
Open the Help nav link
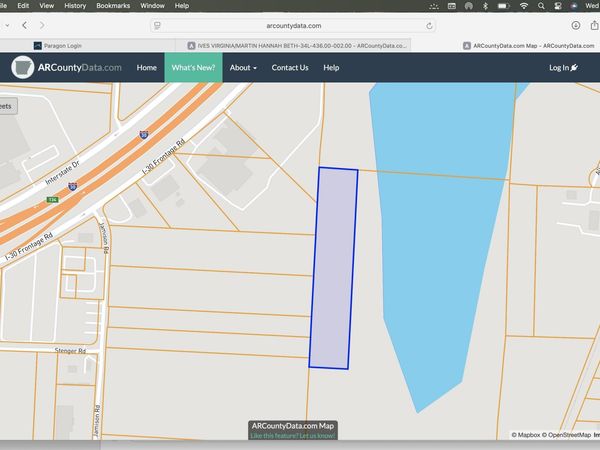[331, 68]
